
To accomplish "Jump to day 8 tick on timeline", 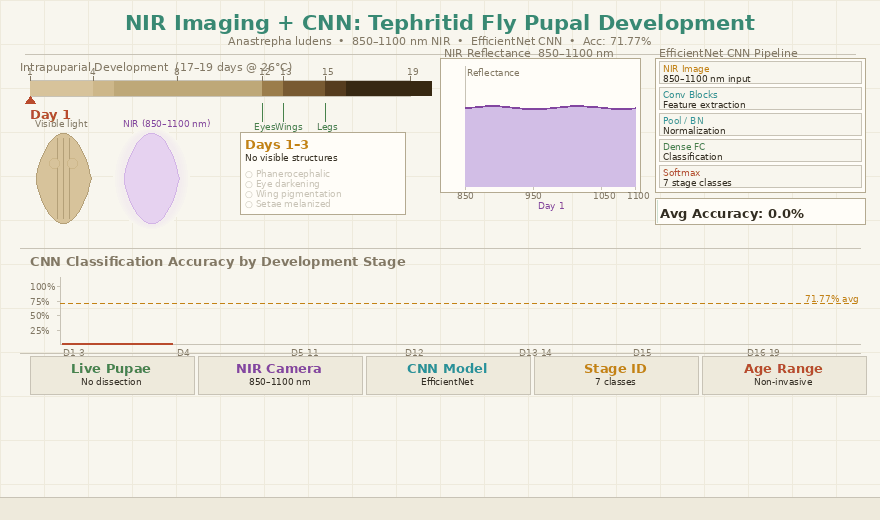I will coord(177,72).
